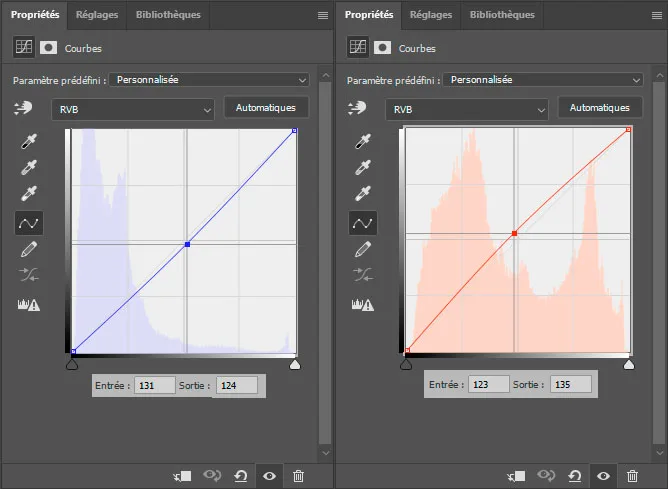Click the layer mask icon in right panel
Image resolution: width=668 pixels, height=489 pixels.
382,47
